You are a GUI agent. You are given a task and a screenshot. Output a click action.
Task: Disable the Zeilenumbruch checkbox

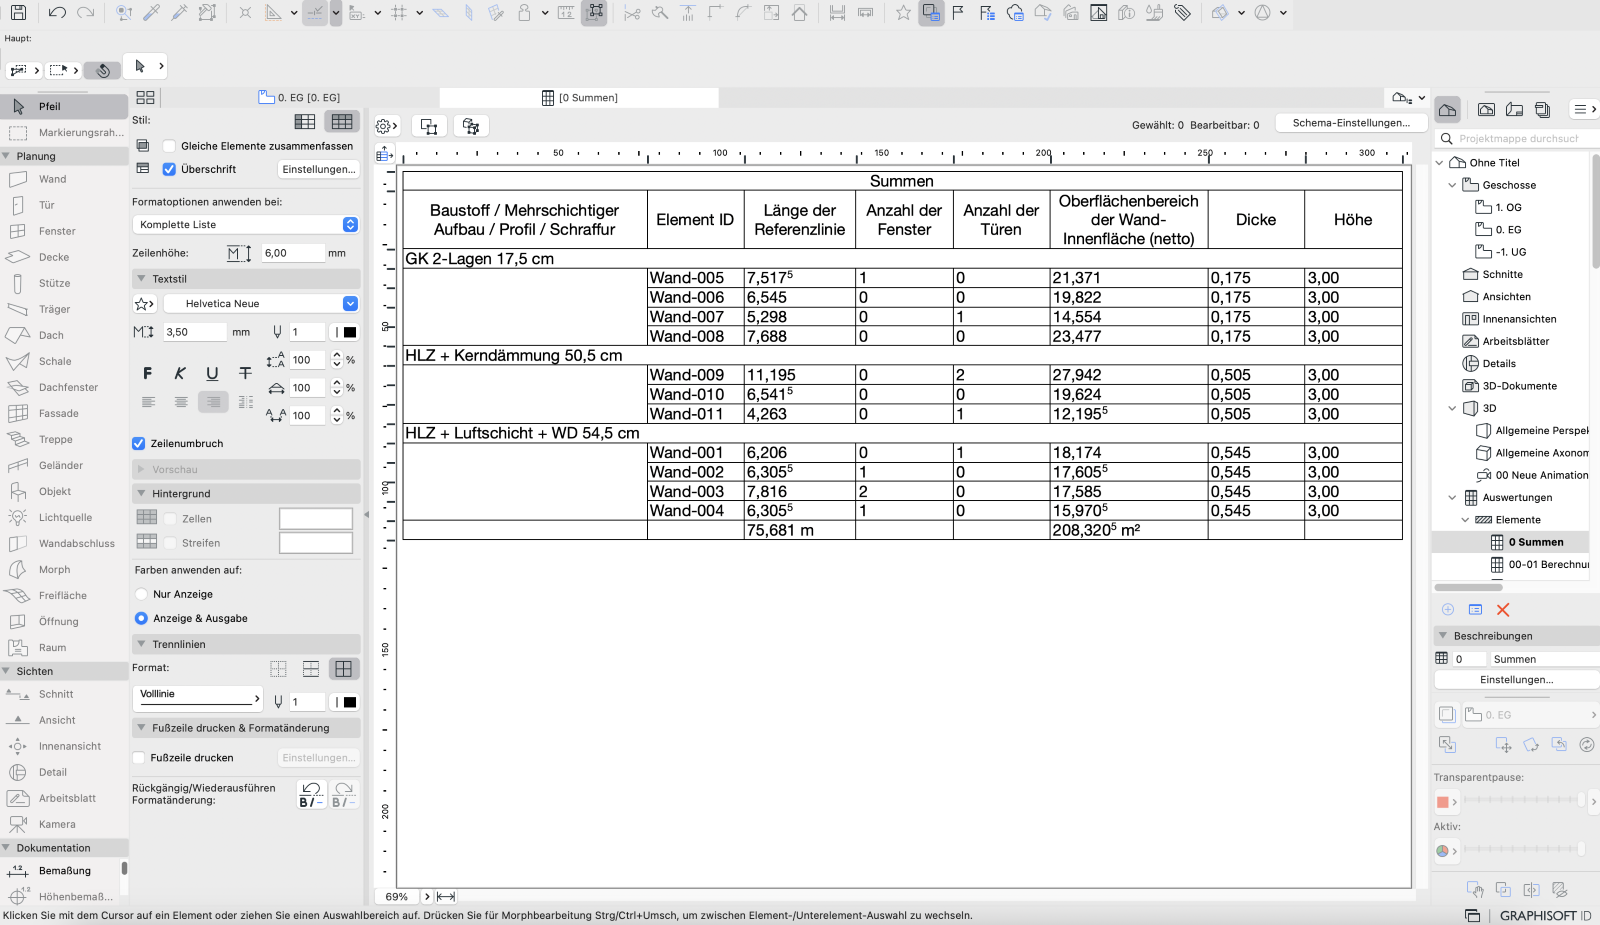coord(139,443)
